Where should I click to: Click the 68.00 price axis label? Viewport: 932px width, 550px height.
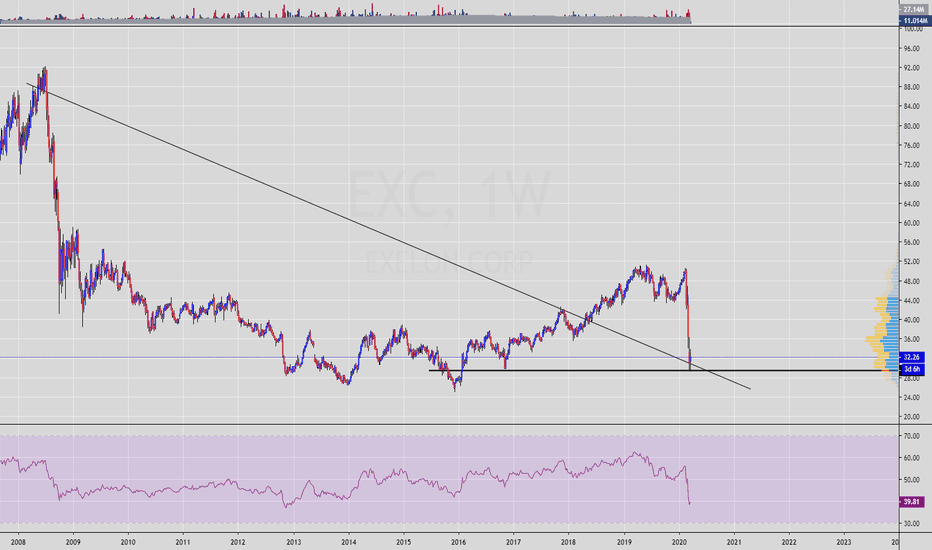pos(912,184)
